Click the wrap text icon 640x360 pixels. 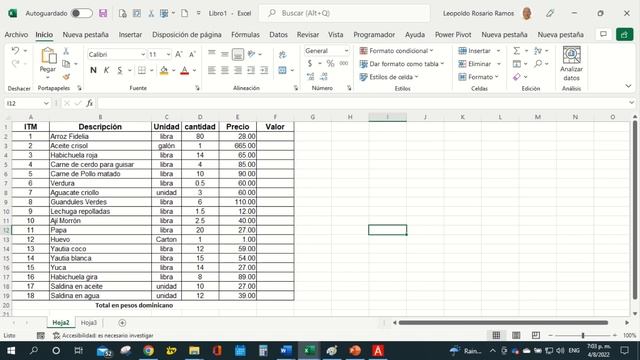[282, 55]
